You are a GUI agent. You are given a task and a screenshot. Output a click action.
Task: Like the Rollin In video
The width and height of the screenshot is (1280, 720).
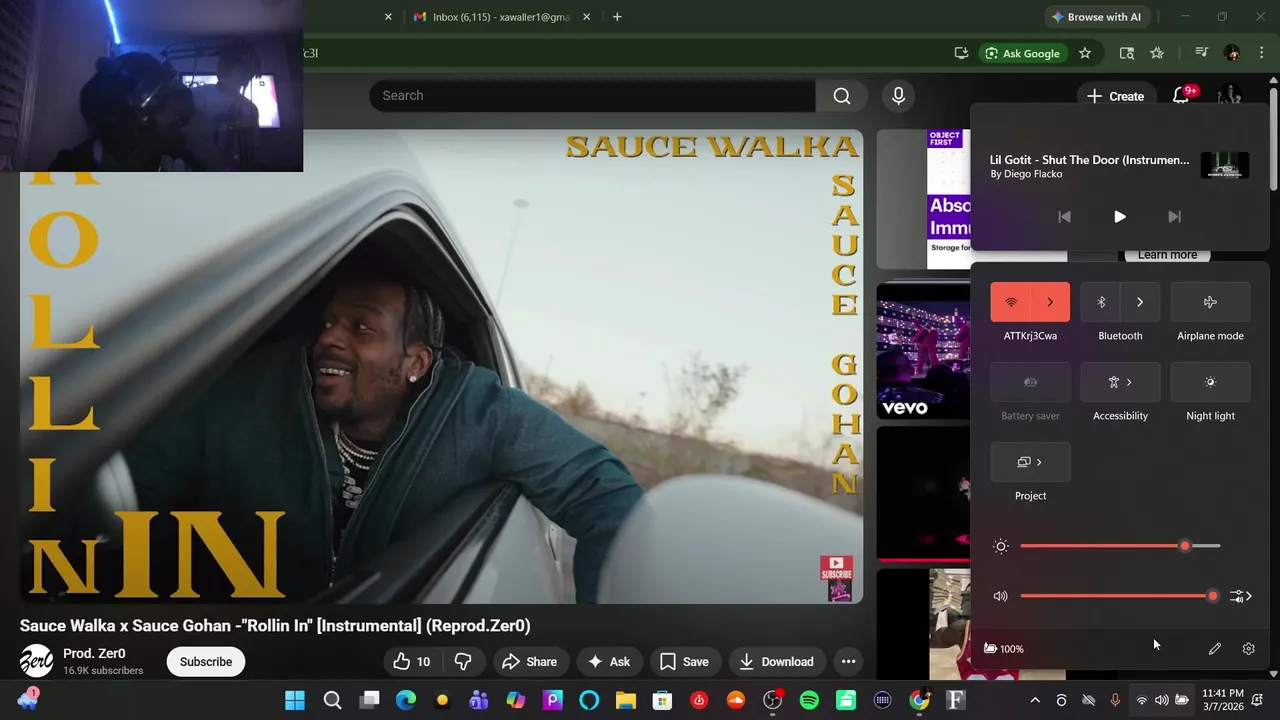412,662
